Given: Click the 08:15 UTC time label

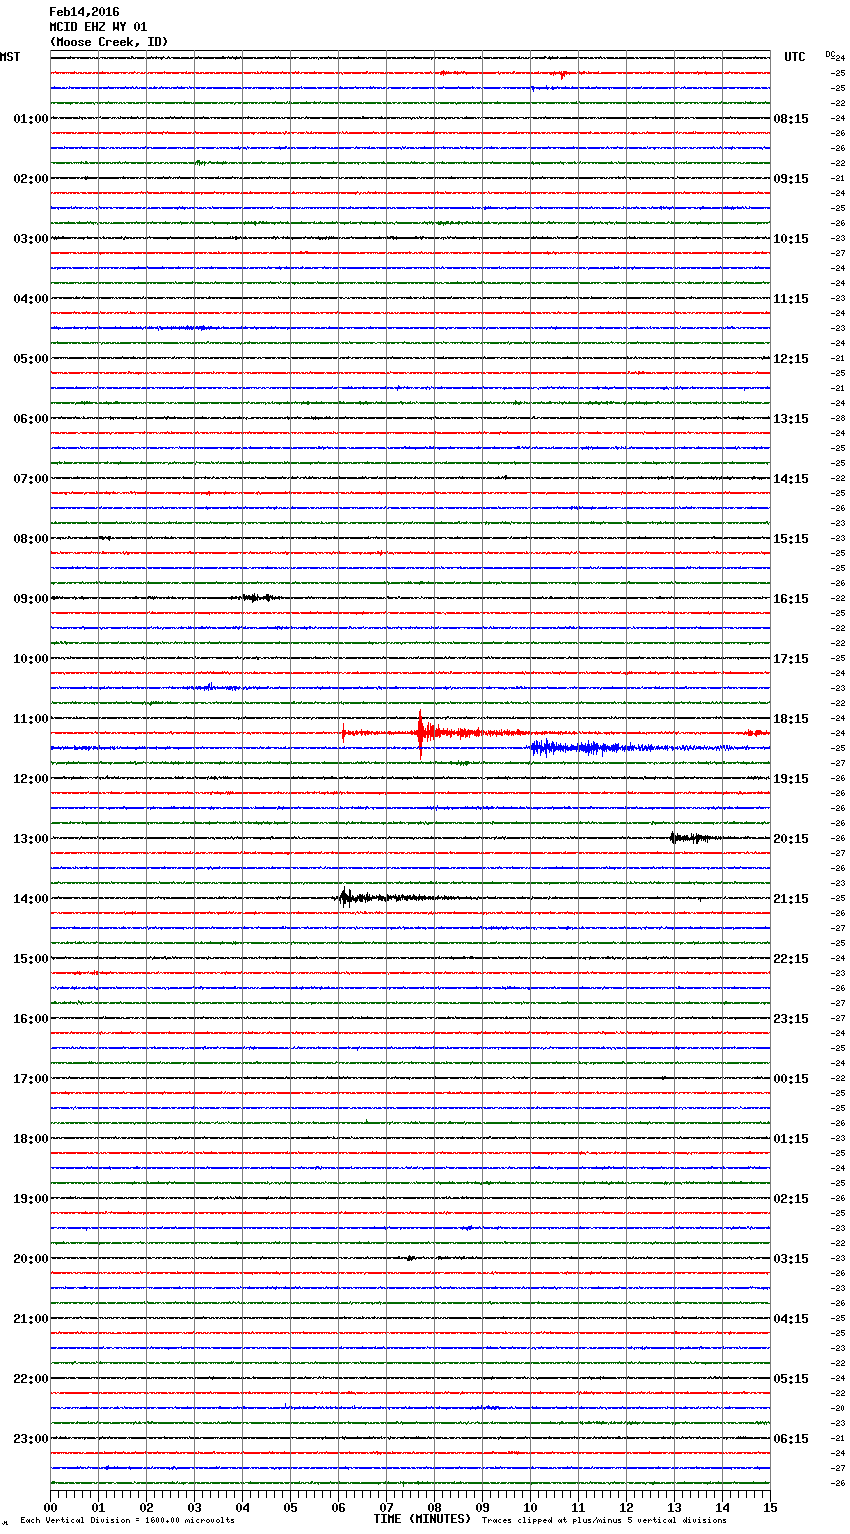Looking at the screenshot, I should click(x=790, y=118).
